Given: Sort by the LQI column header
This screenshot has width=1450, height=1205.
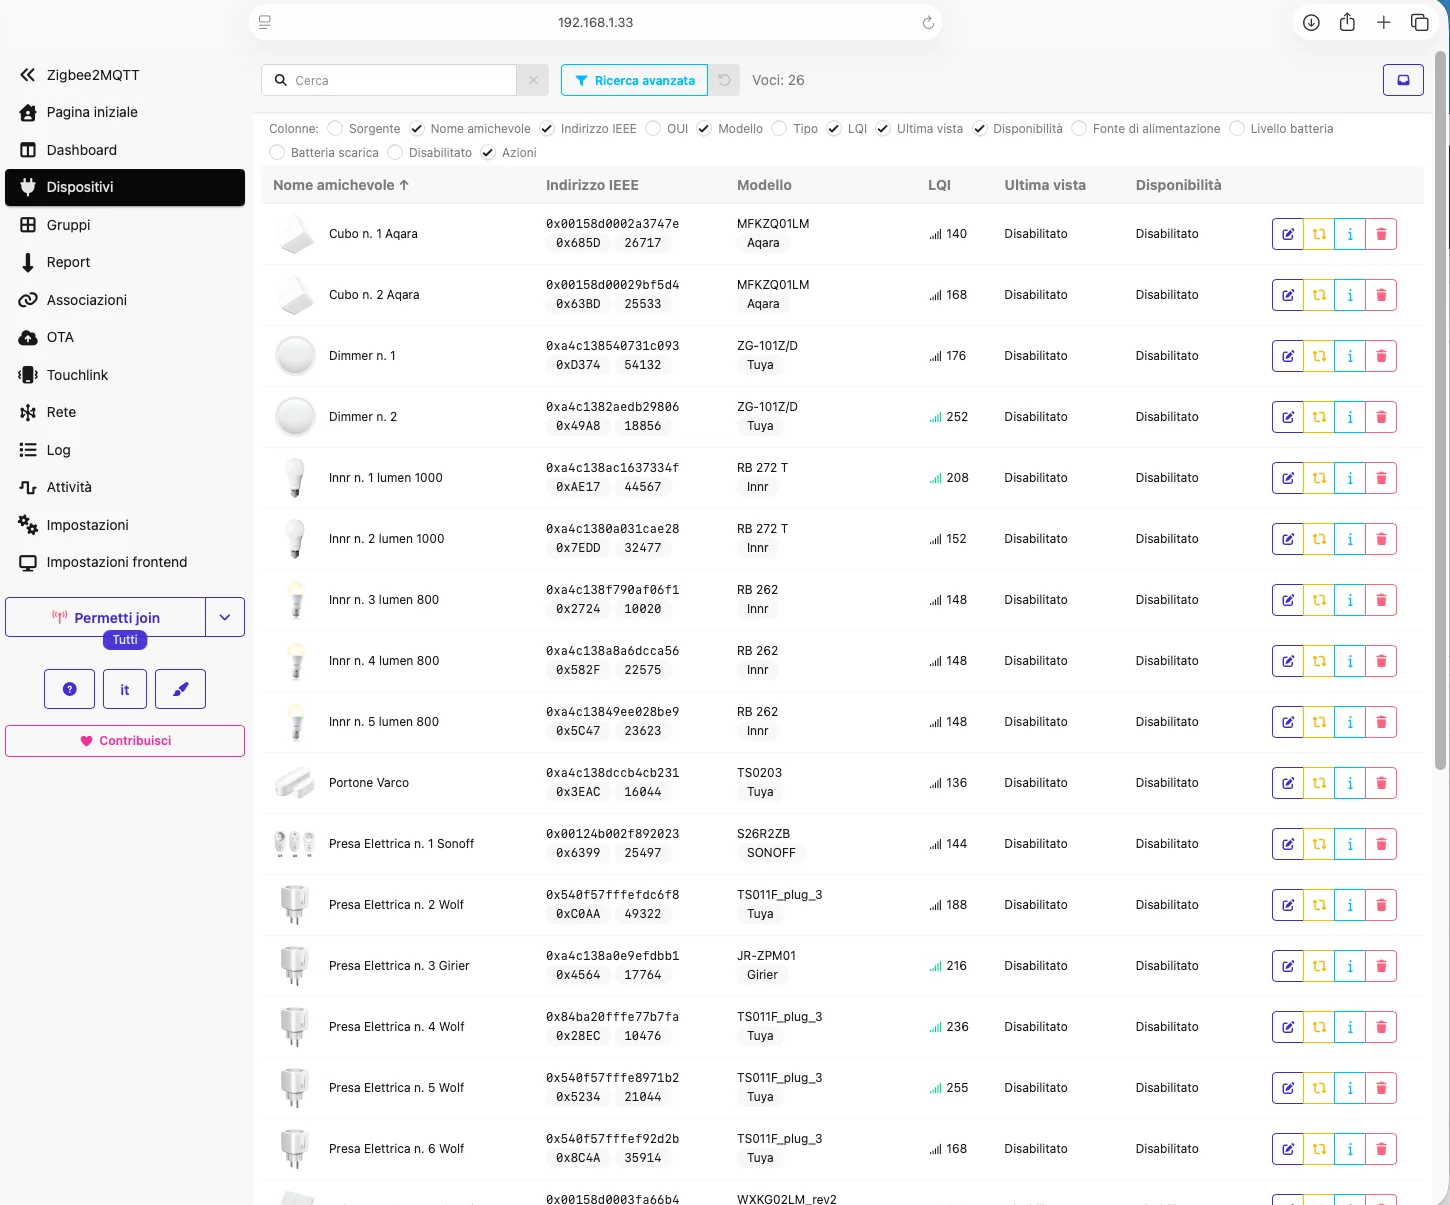Looking at the screenshot, I should pos(939,185).
